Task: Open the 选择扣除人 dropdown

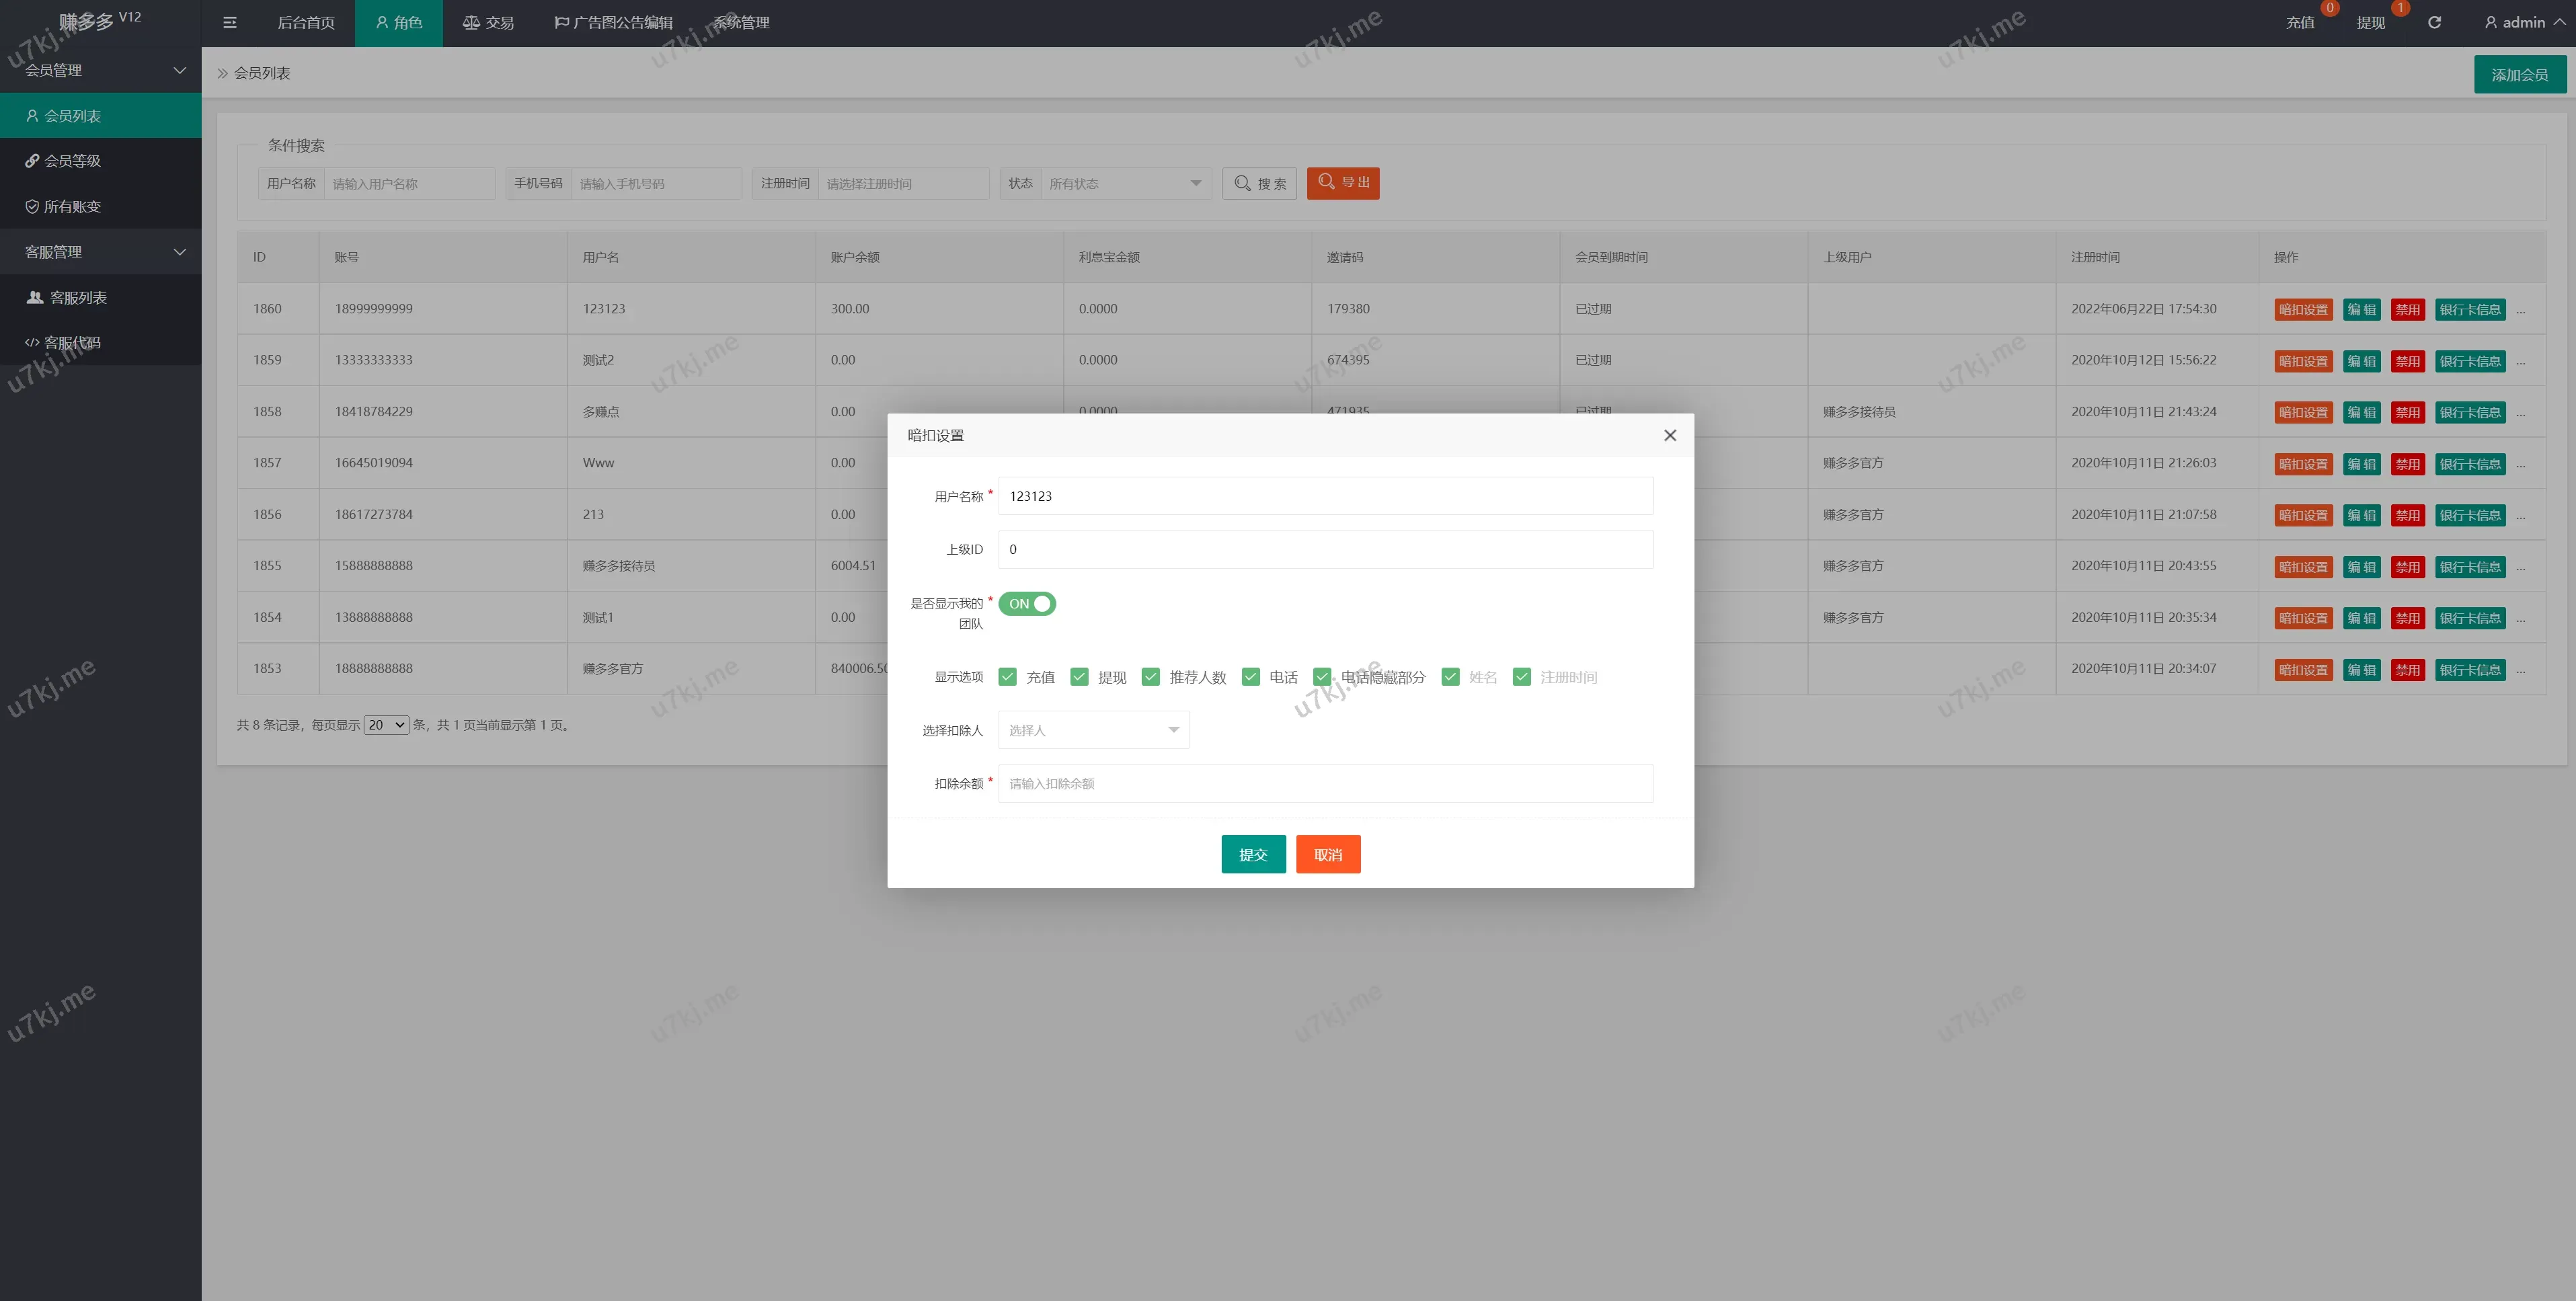Action: [x=1093, y=730]
